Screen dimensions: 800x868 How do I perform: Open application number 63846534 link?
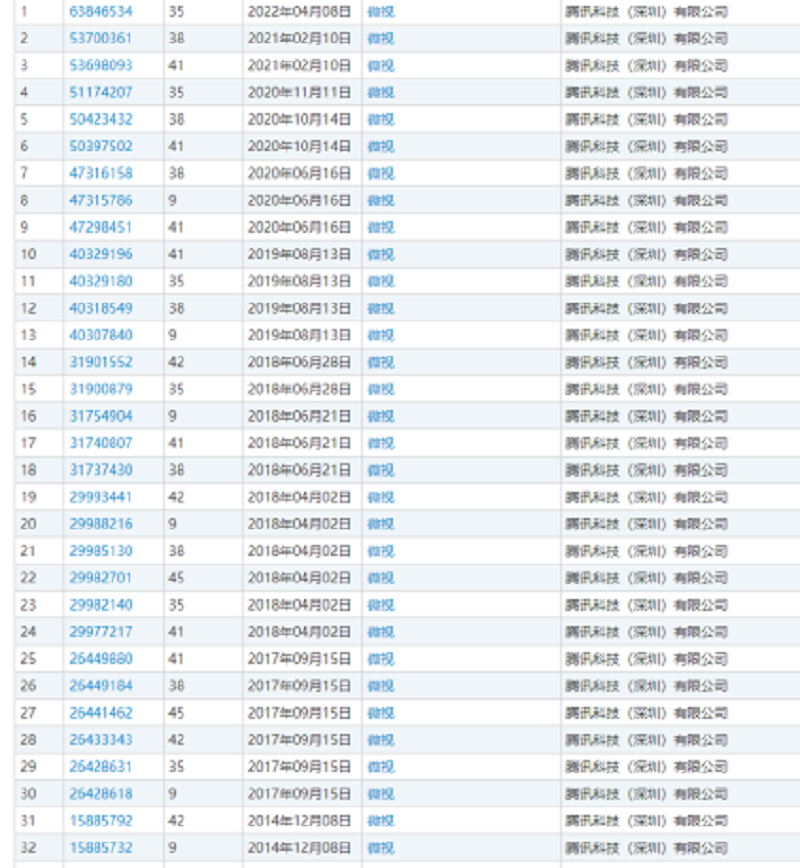click(x=100, y=12)
